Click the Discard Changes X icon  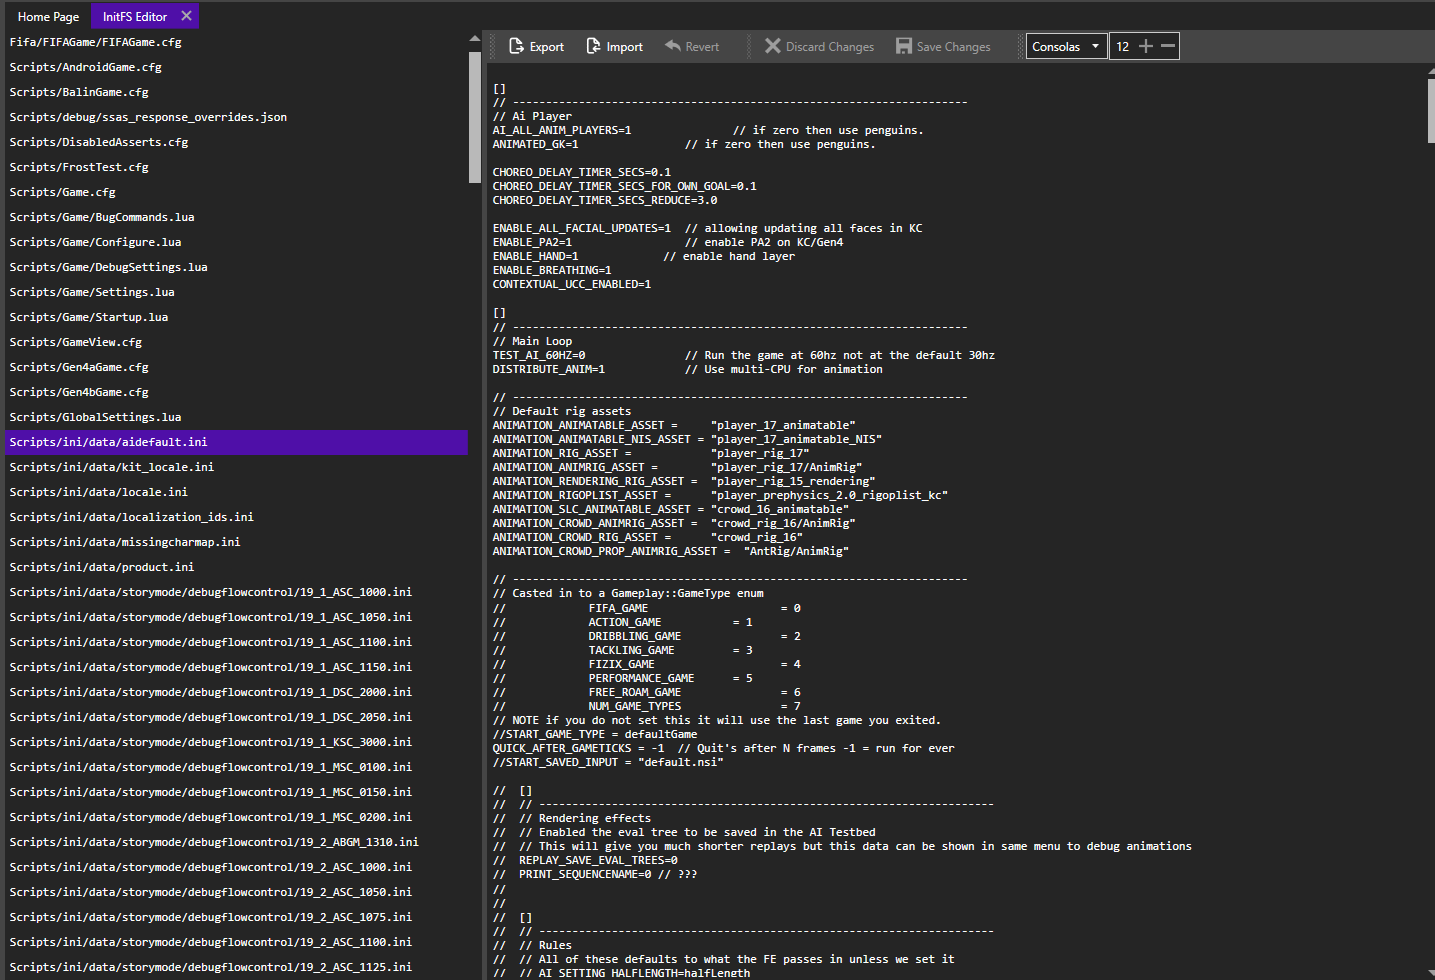click(773, 45)
